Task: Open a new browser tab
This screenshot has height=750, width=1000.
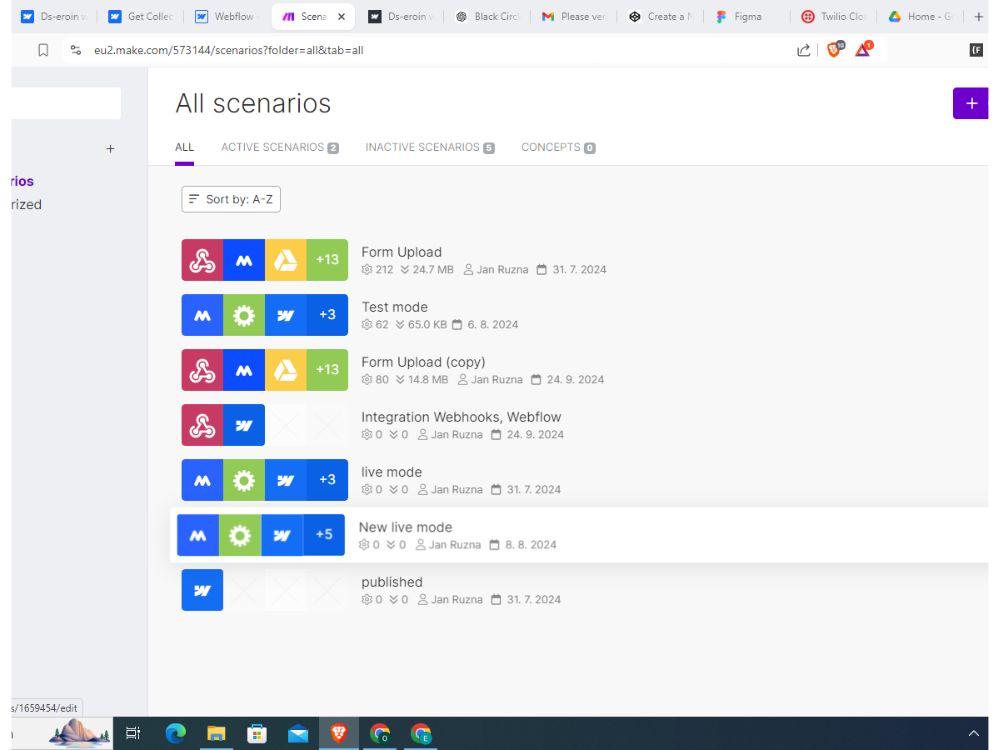Action: (978, 17)
